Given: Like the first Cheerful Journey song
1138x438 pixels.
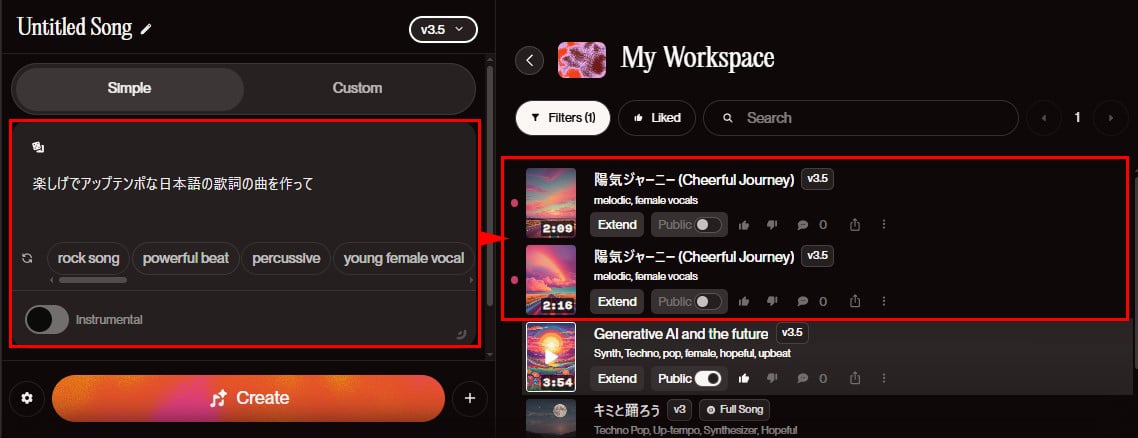Looking at the screenshot, I should tap(744, 225).
